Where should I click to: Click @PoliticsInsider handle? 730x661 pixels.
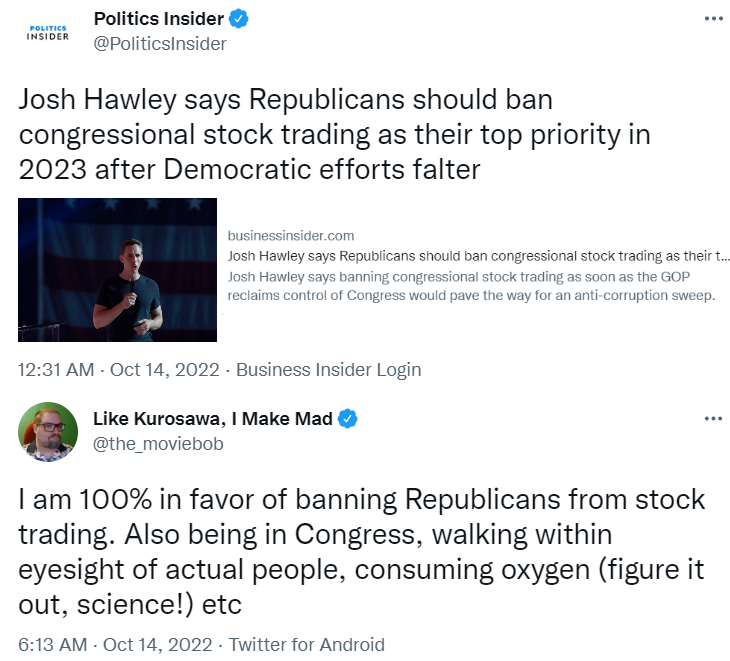coord(159,43)
